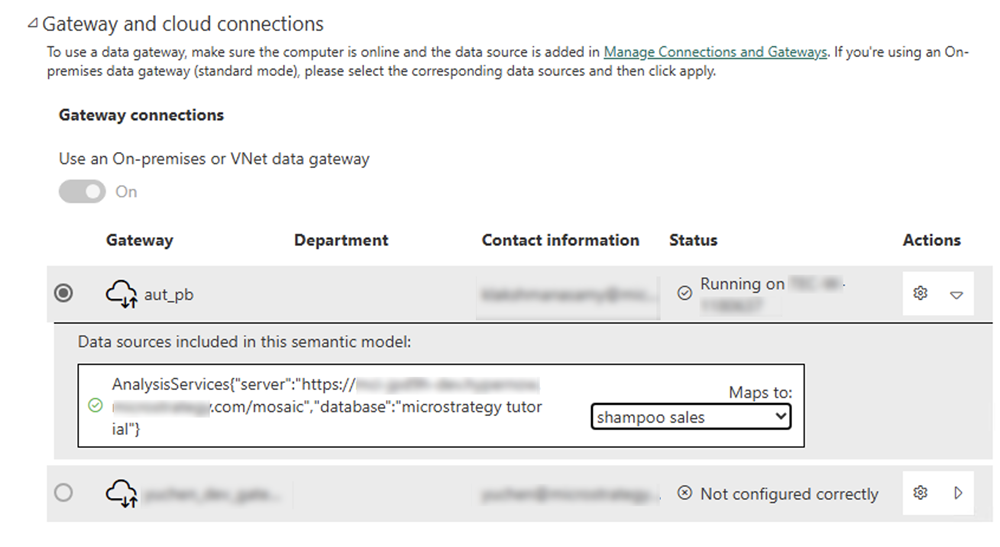Open settings gear for the misconfigured gateway
1000x547 pixels.
(x=921, y=493)
